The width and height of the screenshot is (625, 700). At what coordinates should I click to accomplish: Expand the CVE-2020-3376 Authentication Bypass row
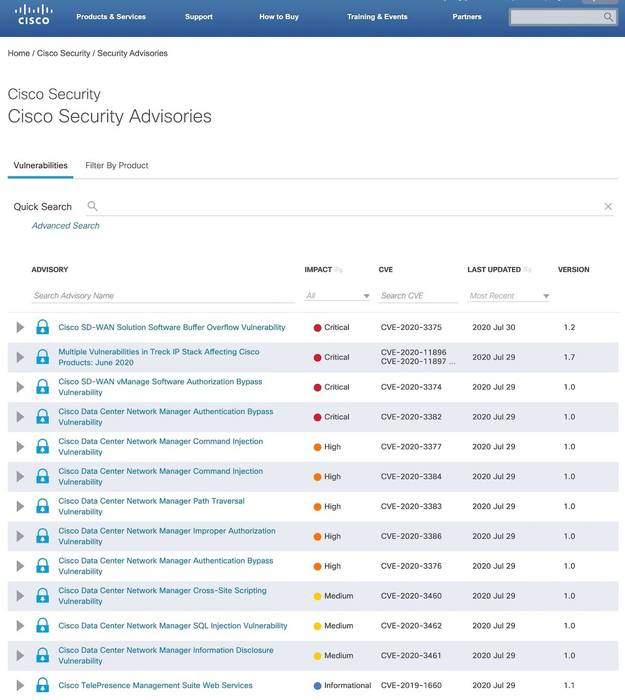click(x=20, y=566)
